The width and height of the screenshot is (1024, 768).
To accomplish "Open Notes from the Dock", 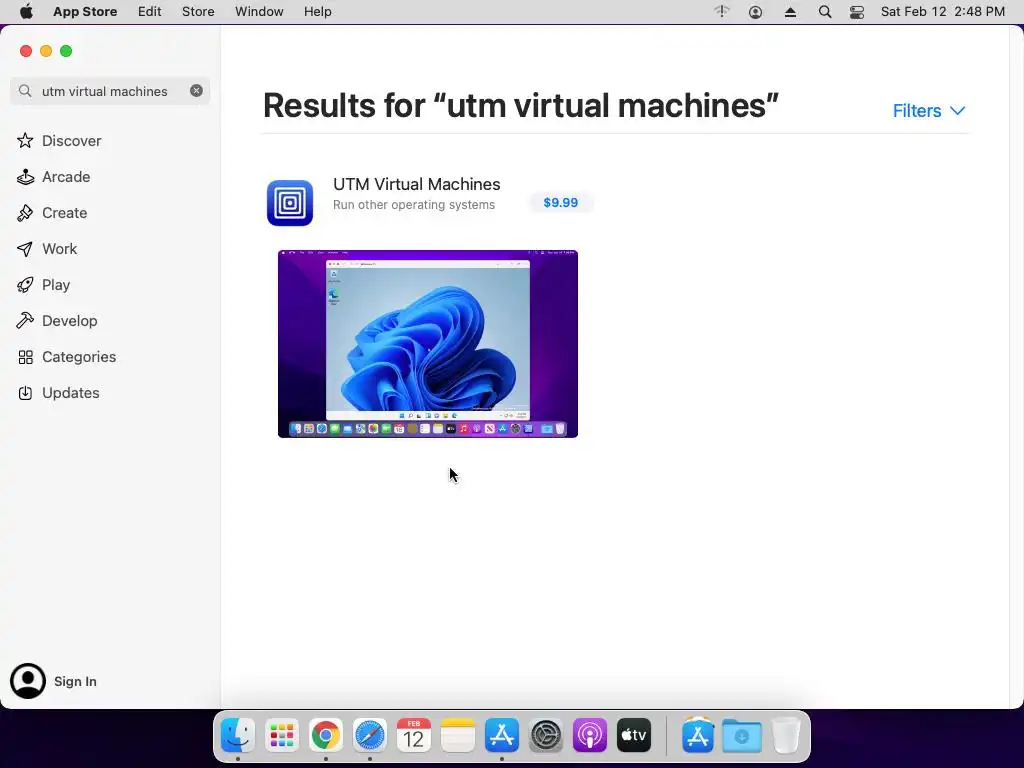I will pyautogui.click(x=458, y=735).
